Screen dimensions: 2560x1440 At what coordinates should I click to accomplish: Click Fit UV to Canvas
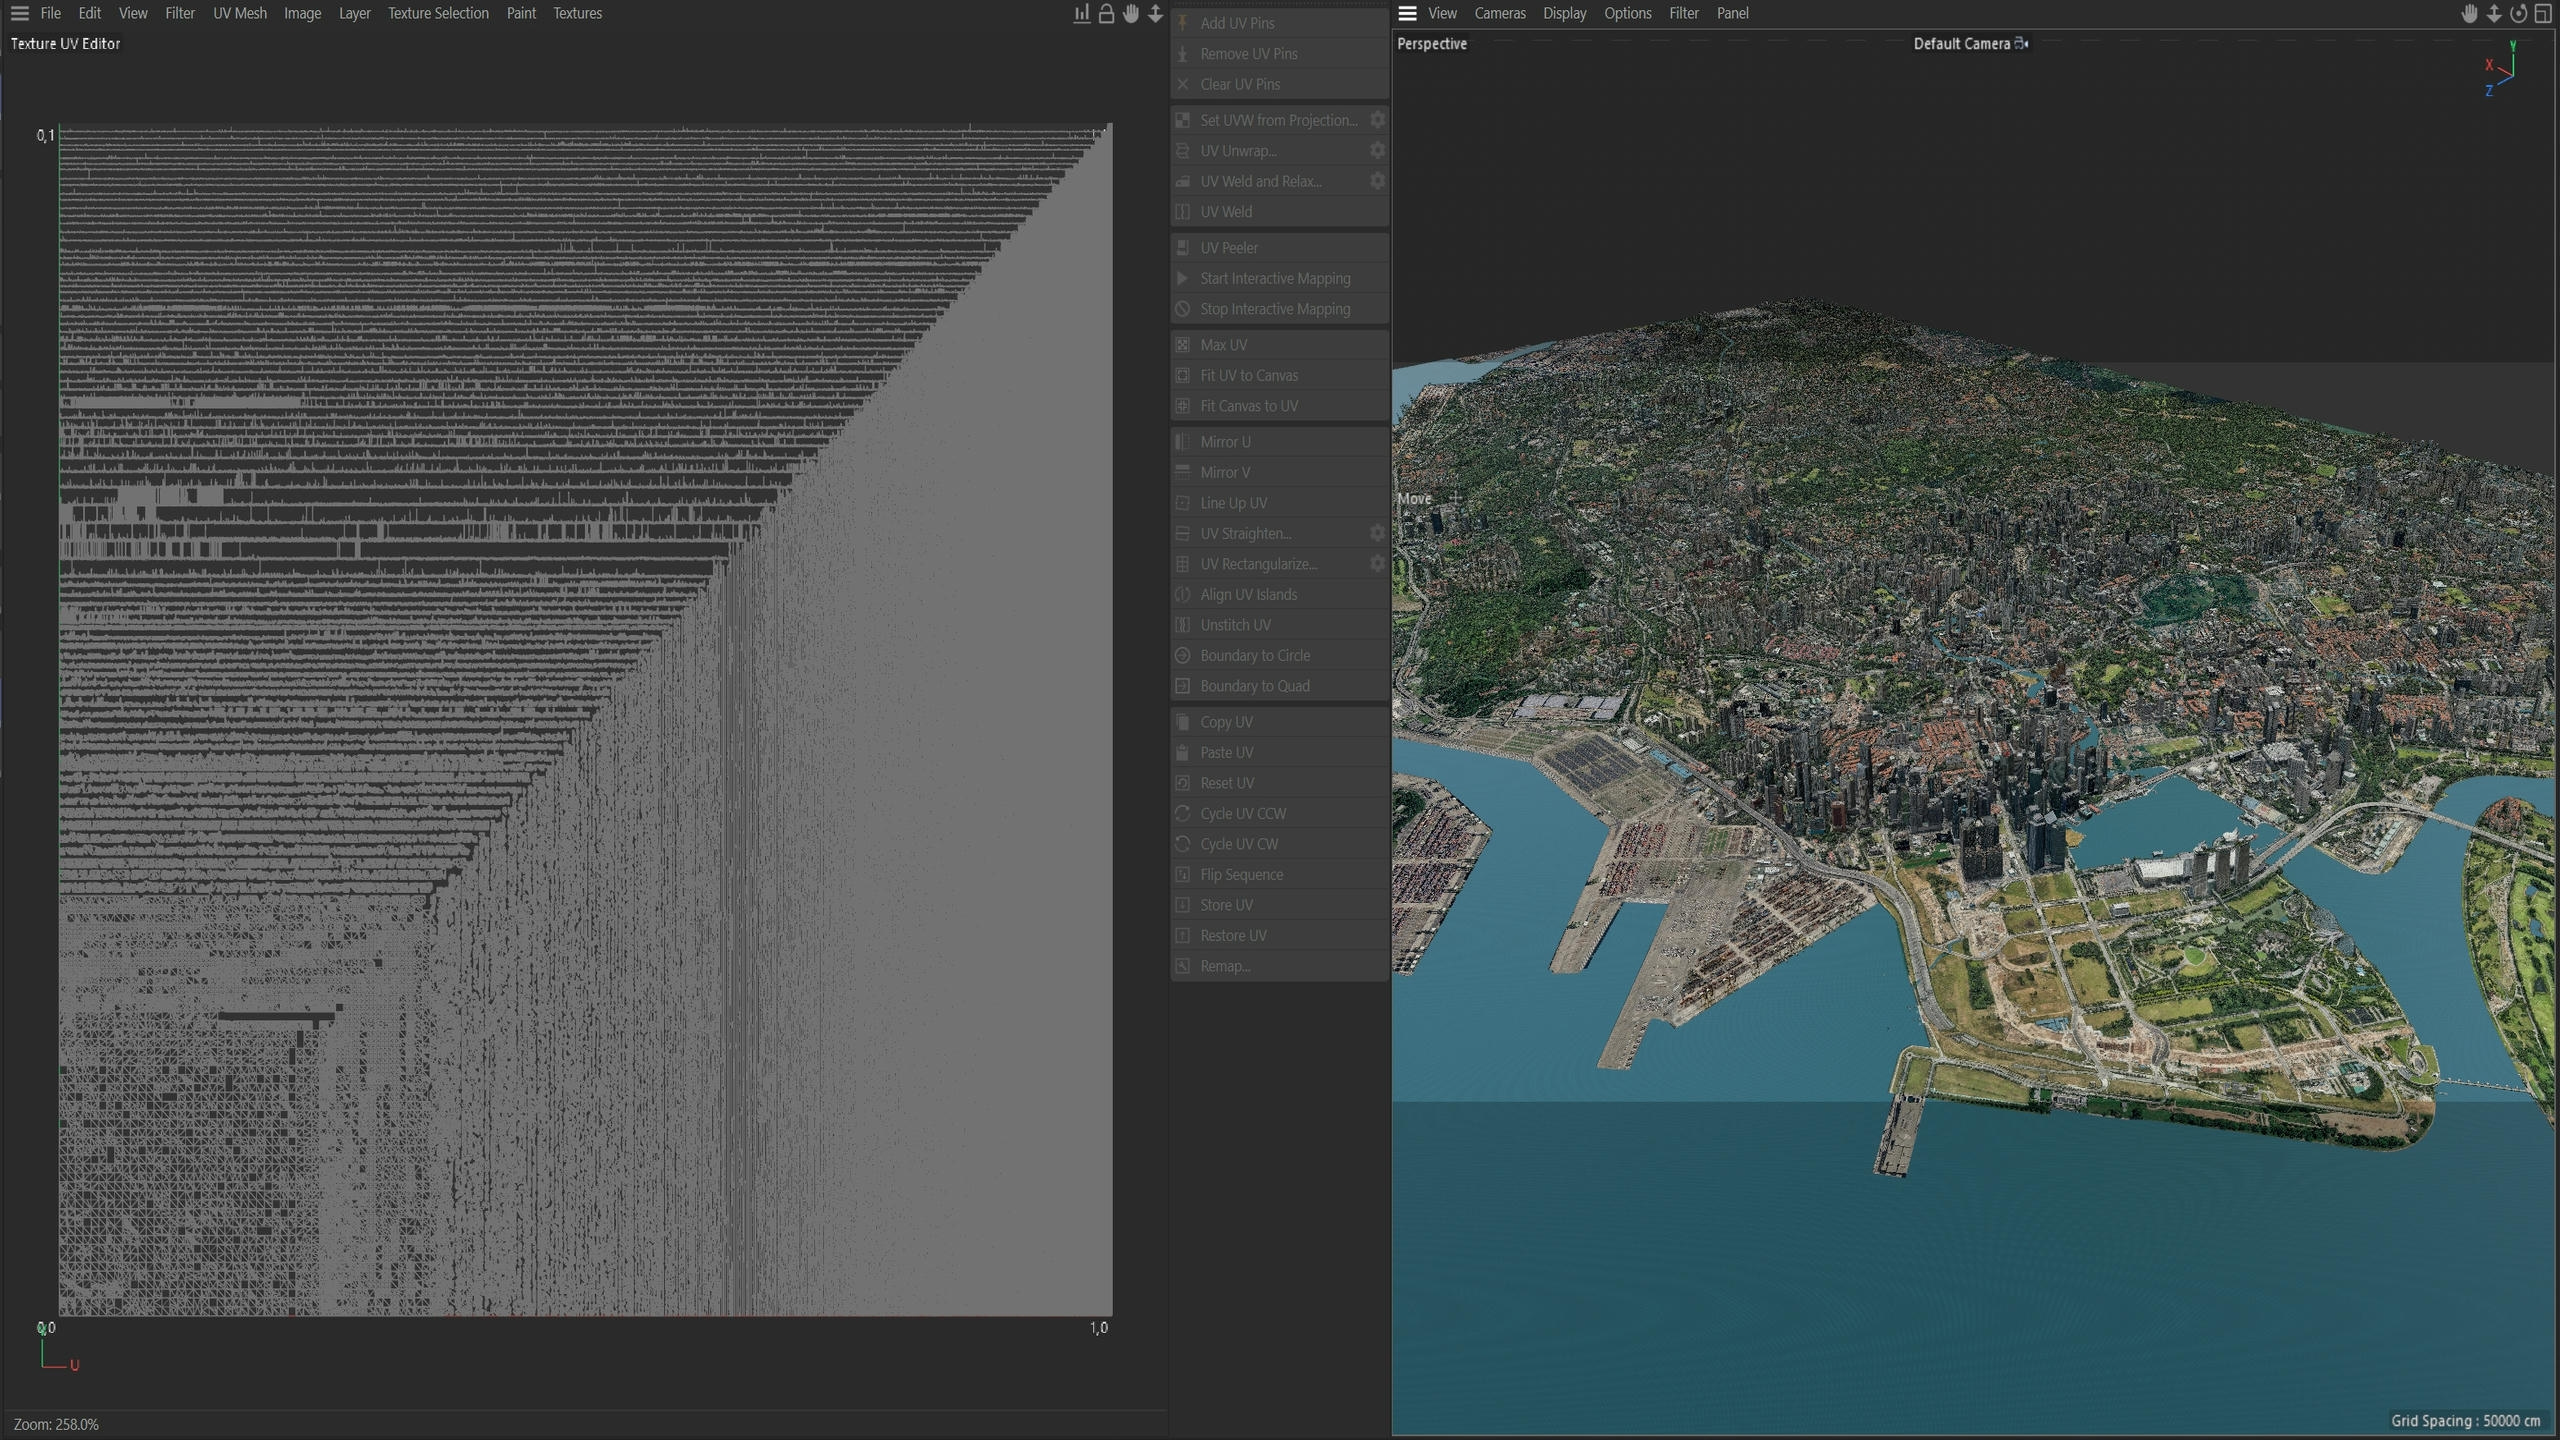click(x=1280, y=375)
